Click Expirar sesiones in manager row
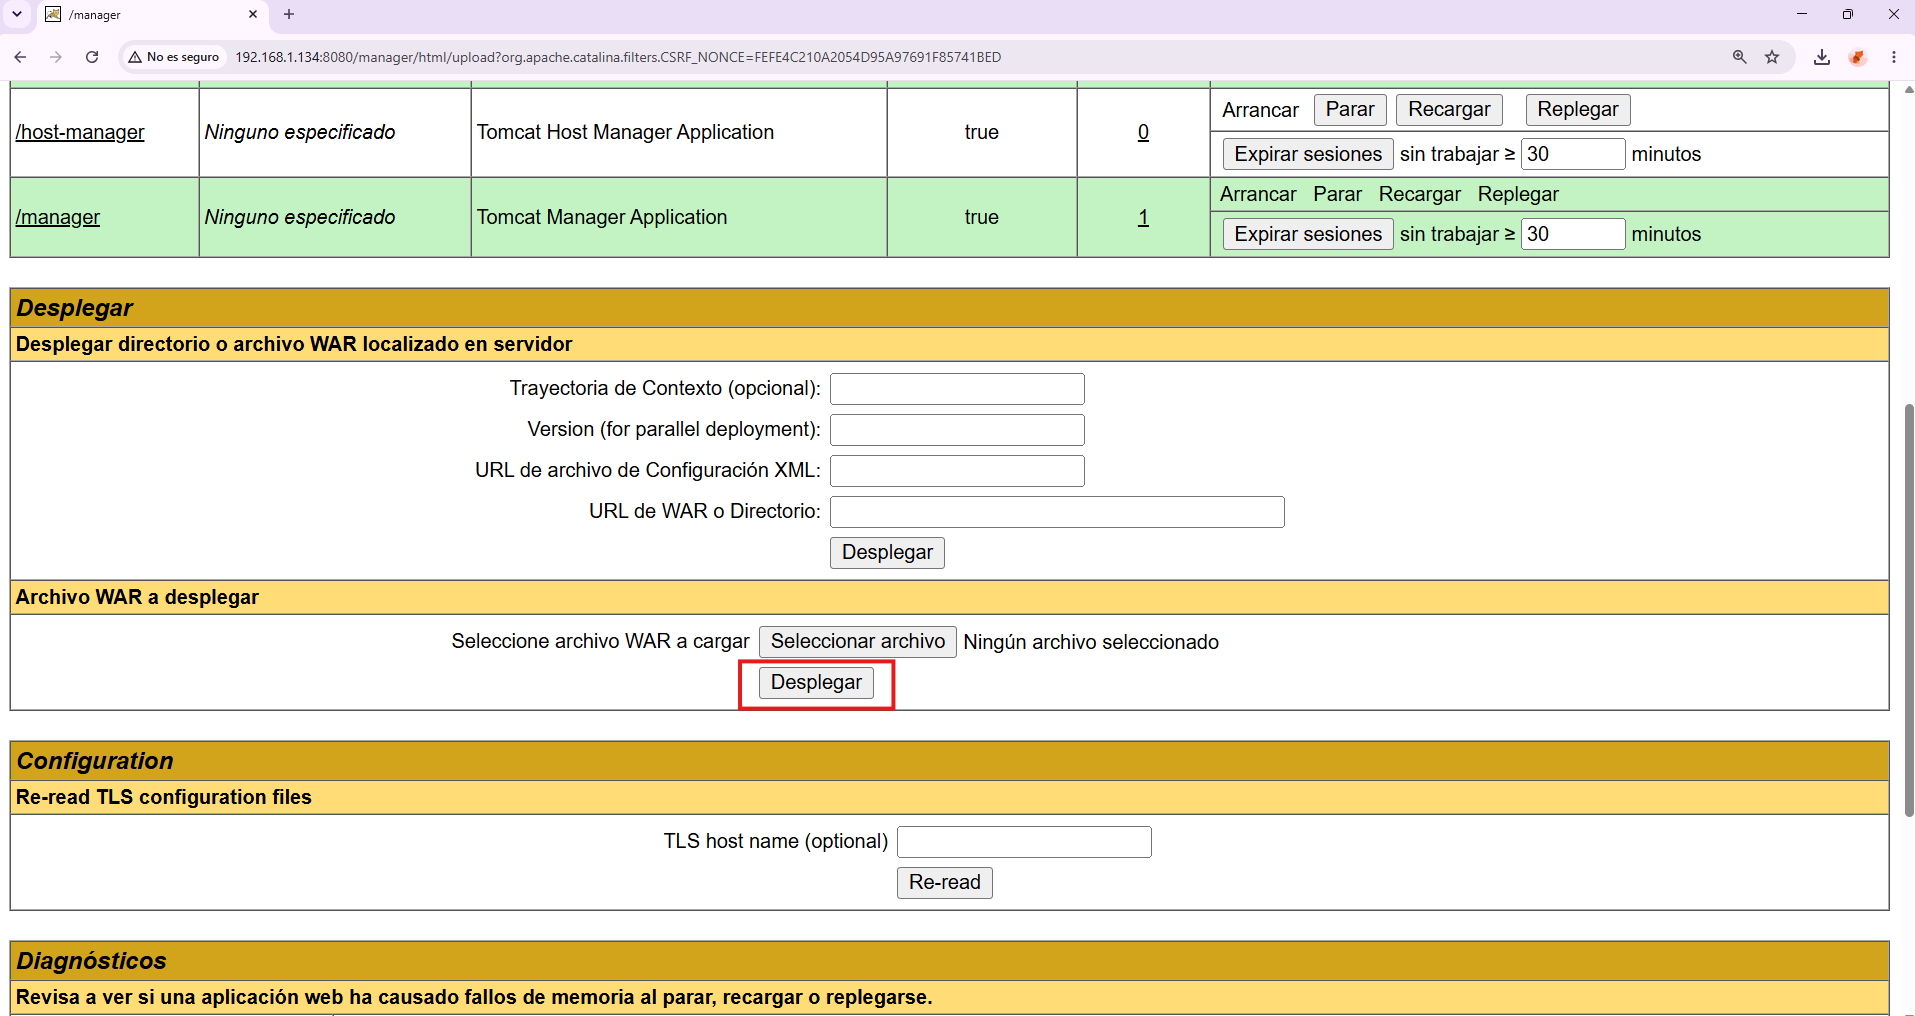The image size is (1915, 1016). (1308, 234)
